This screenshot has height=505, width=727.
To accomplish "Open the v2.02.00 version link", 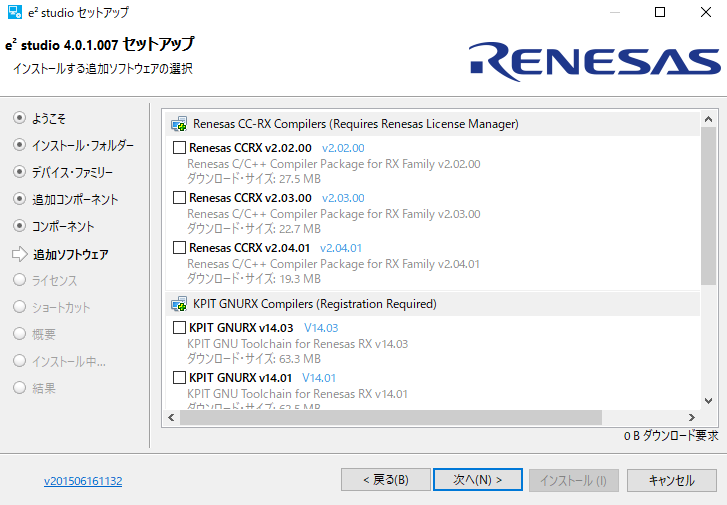I will (x=343, y=148).
